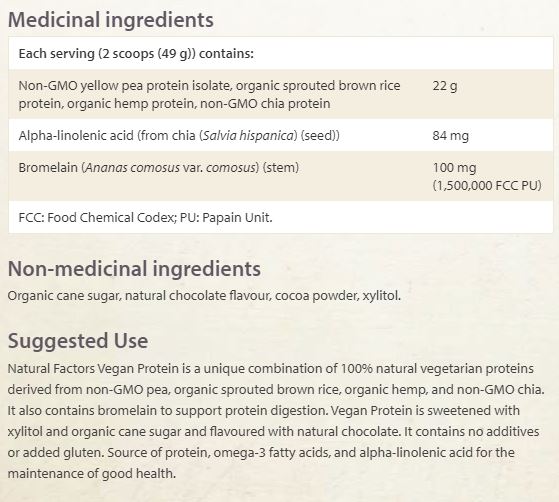Click the Alpha-linolenic acid ingredient row
Viewport: 559px width, 502px height.
[281, 135]
